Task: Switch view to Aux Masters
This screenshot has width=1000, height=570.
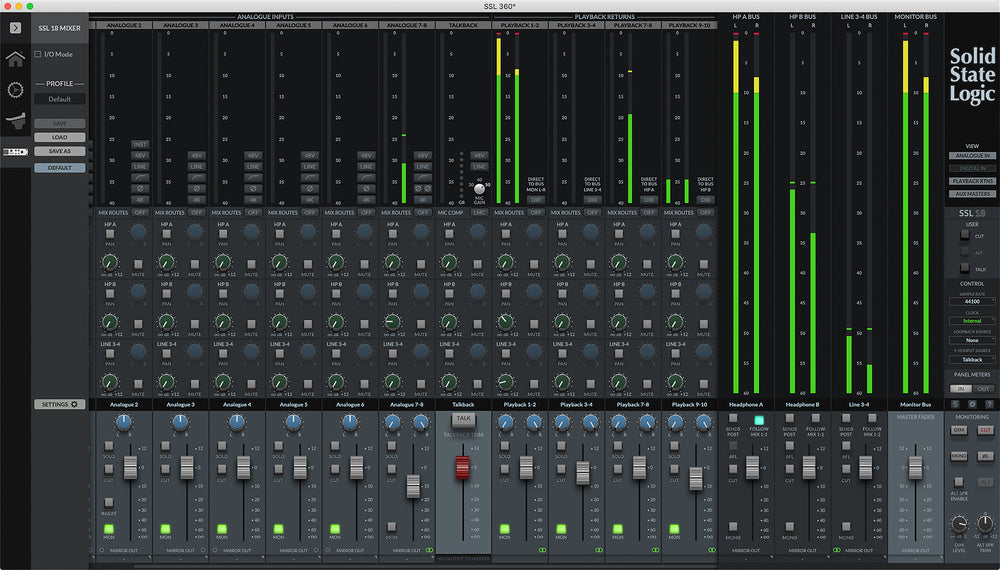Action: (x=972, y=193)
